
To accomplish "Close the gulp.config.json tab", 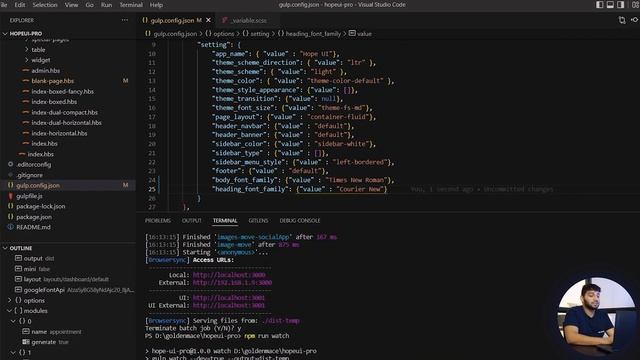I will pos(209,20).
